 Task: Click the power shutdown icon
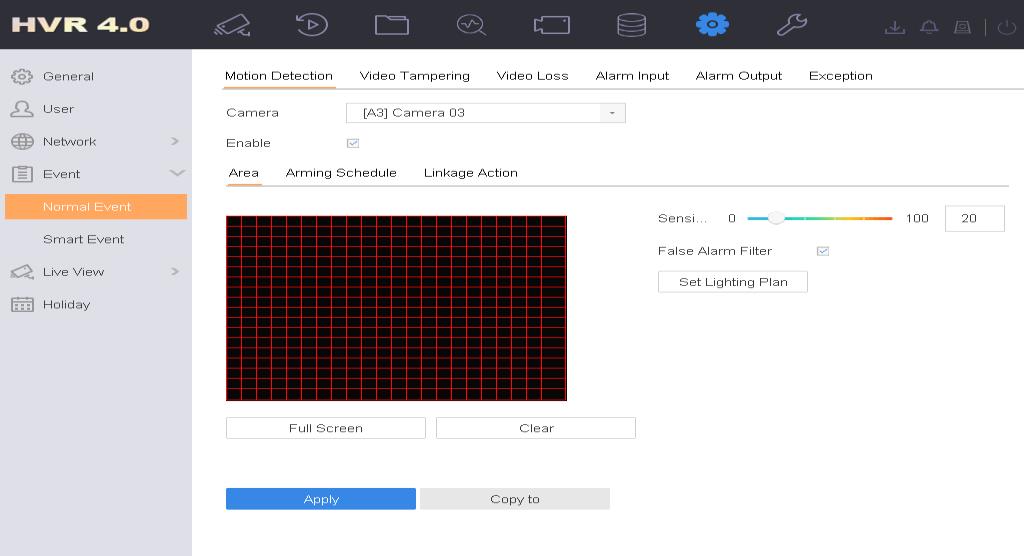1006,27
